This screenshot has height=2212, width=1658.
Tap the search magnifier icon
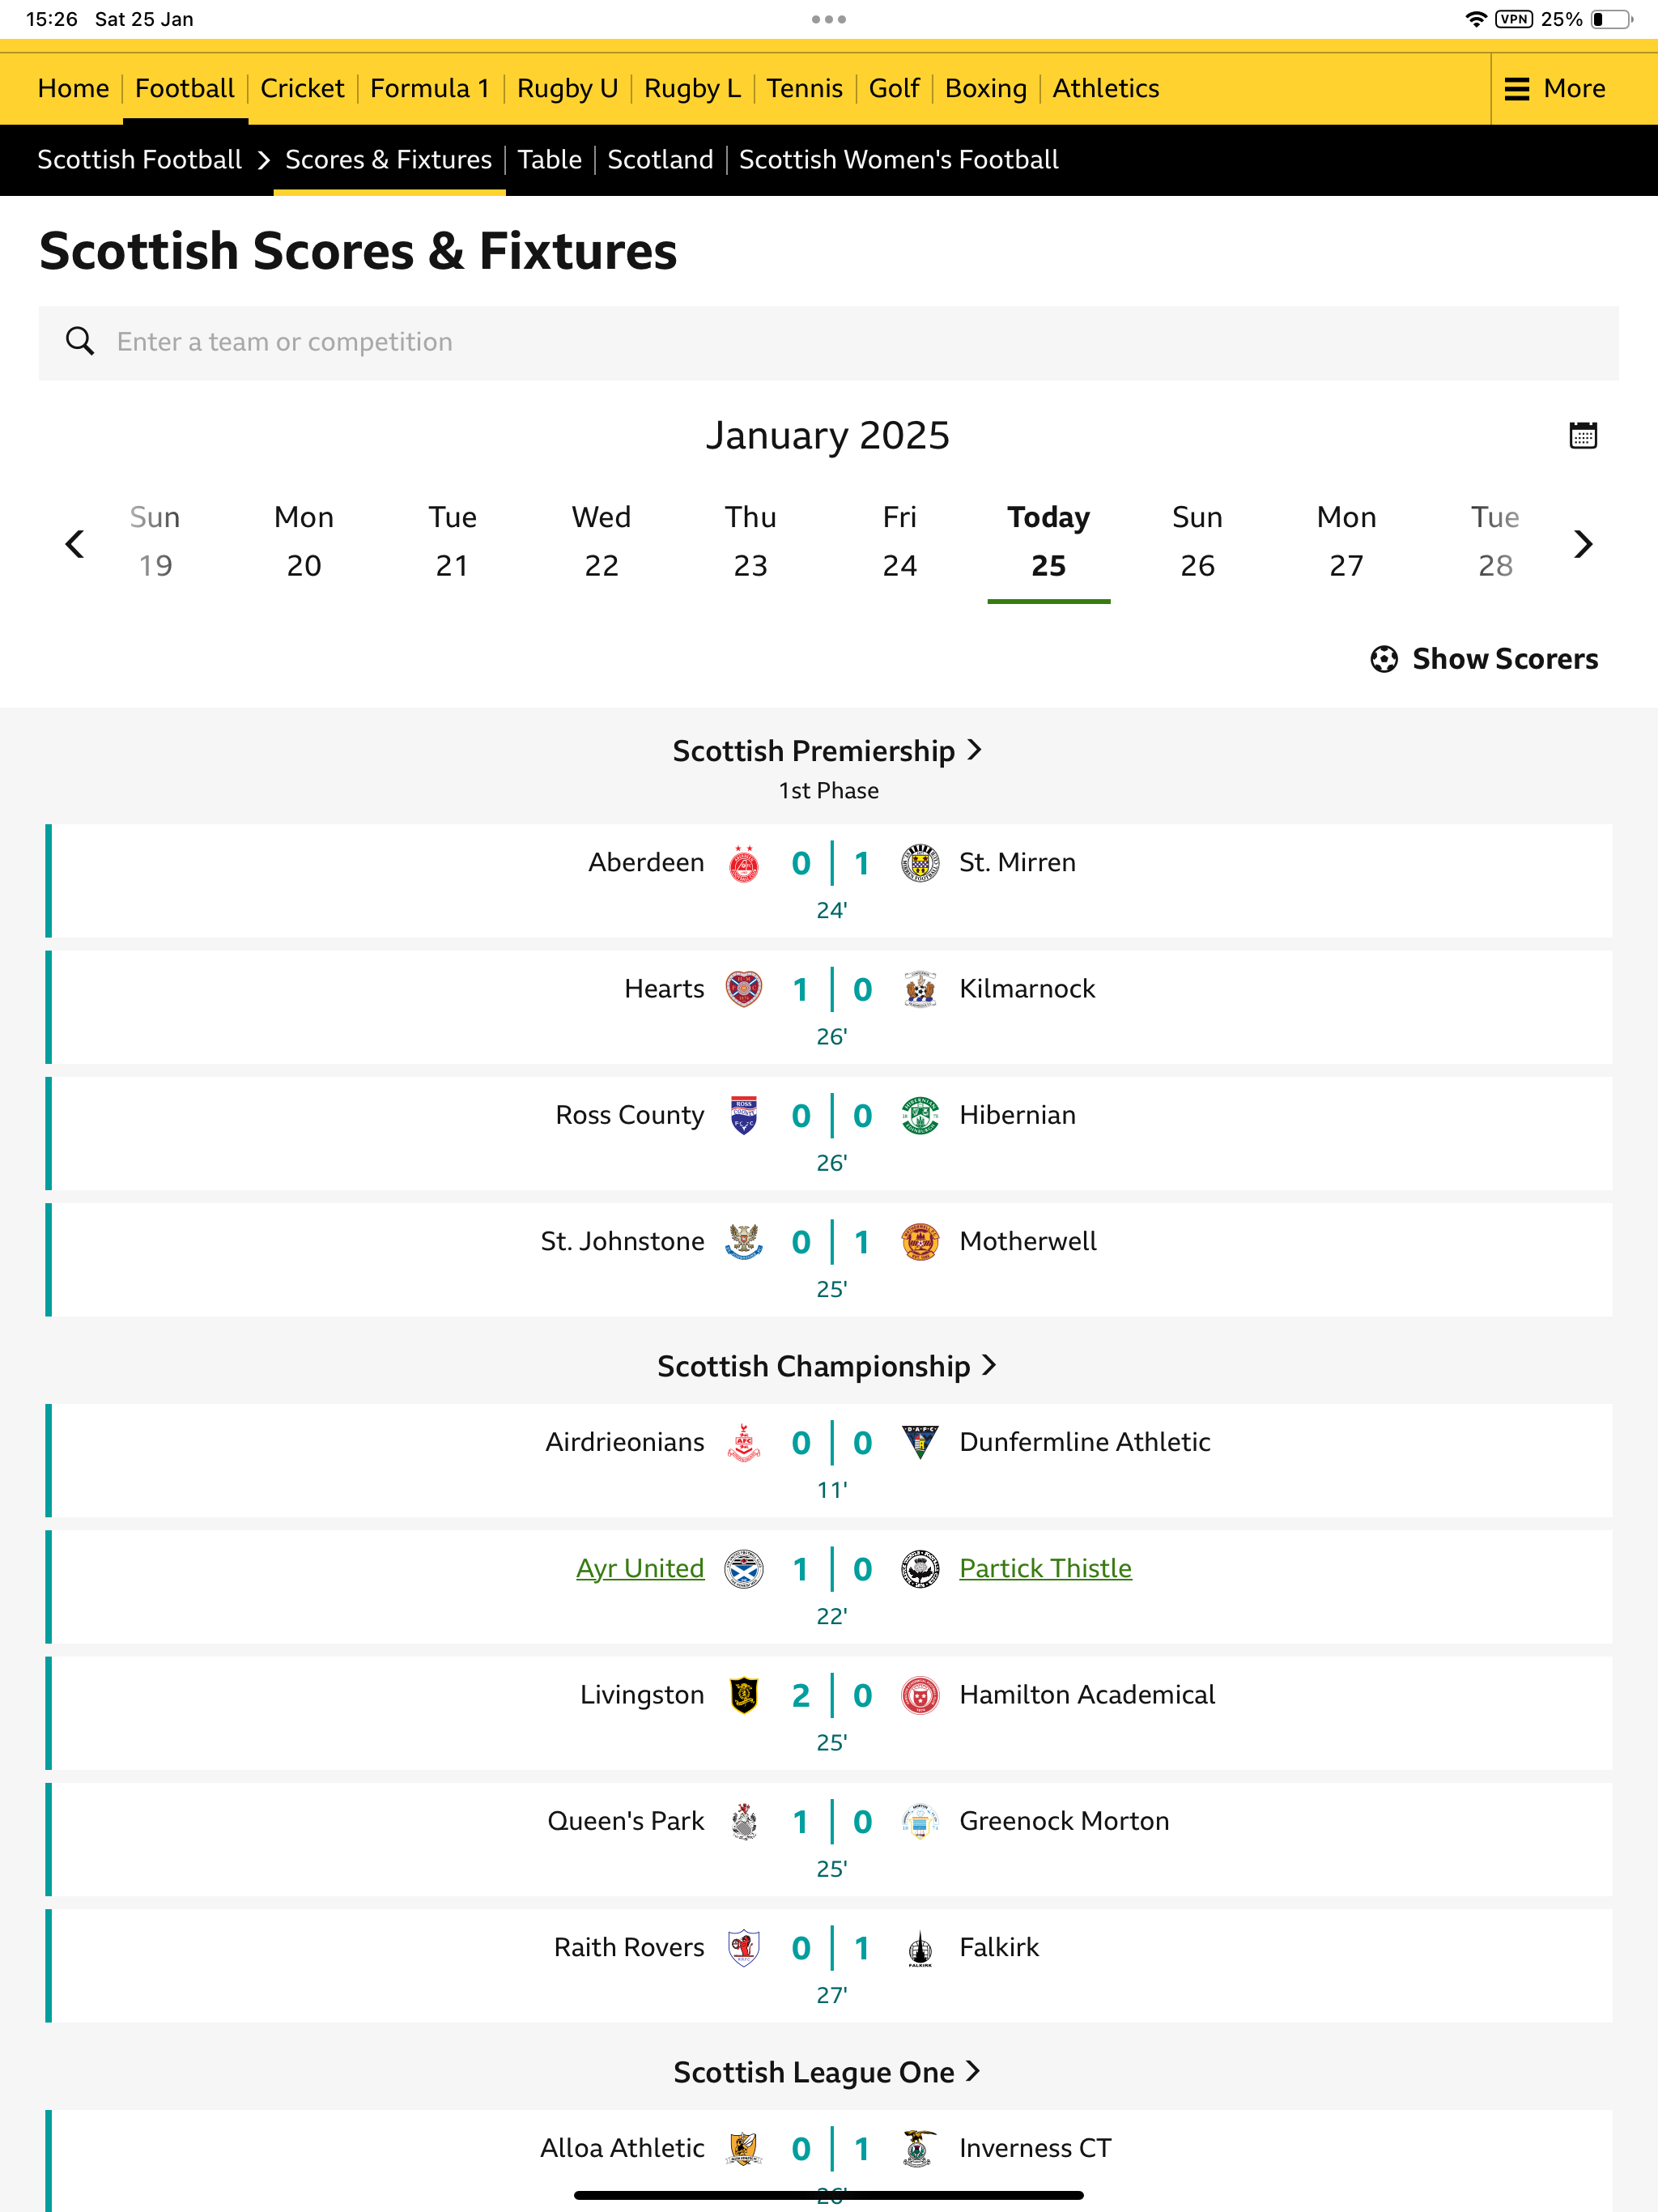click(80, 342)
